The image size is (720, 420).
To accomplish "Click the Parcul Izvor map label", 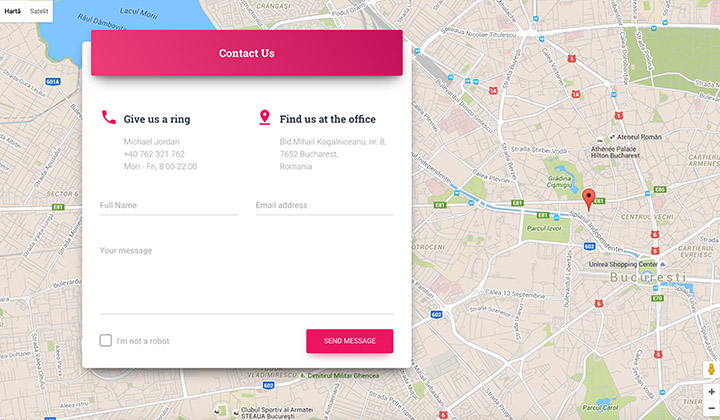I will click(x=544, y=227).
